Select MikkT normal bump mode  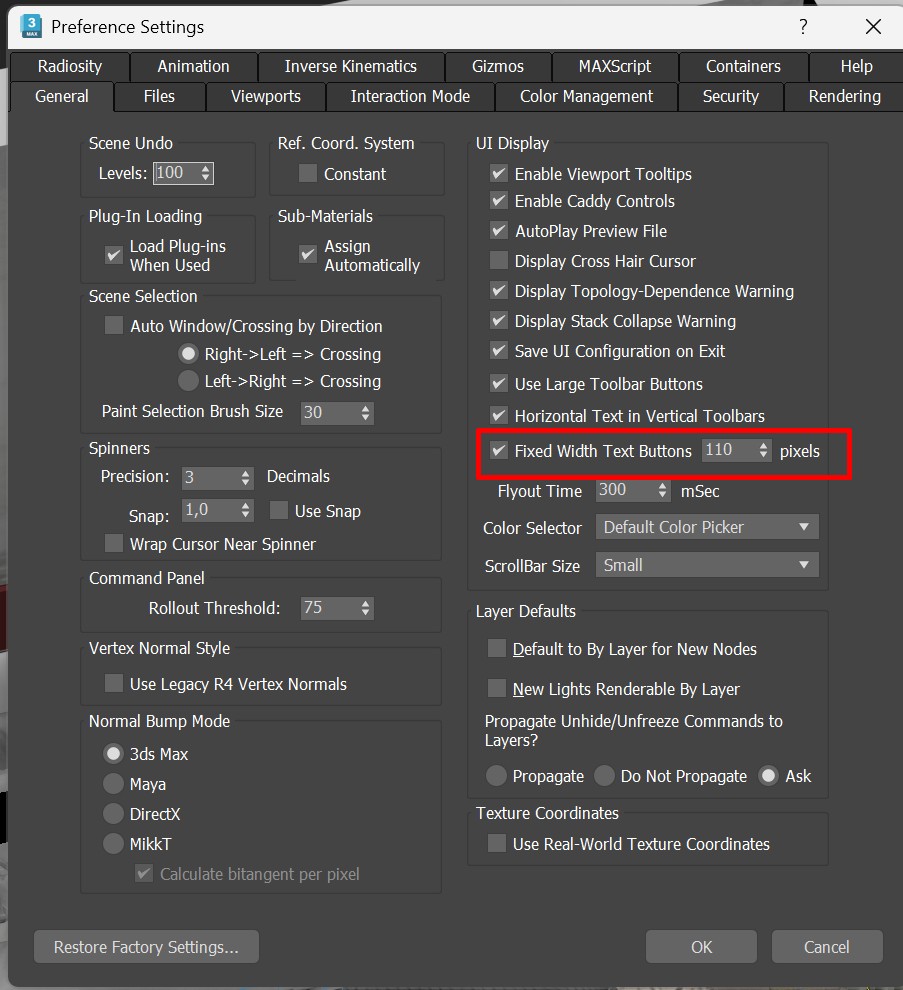click(113, 844)
